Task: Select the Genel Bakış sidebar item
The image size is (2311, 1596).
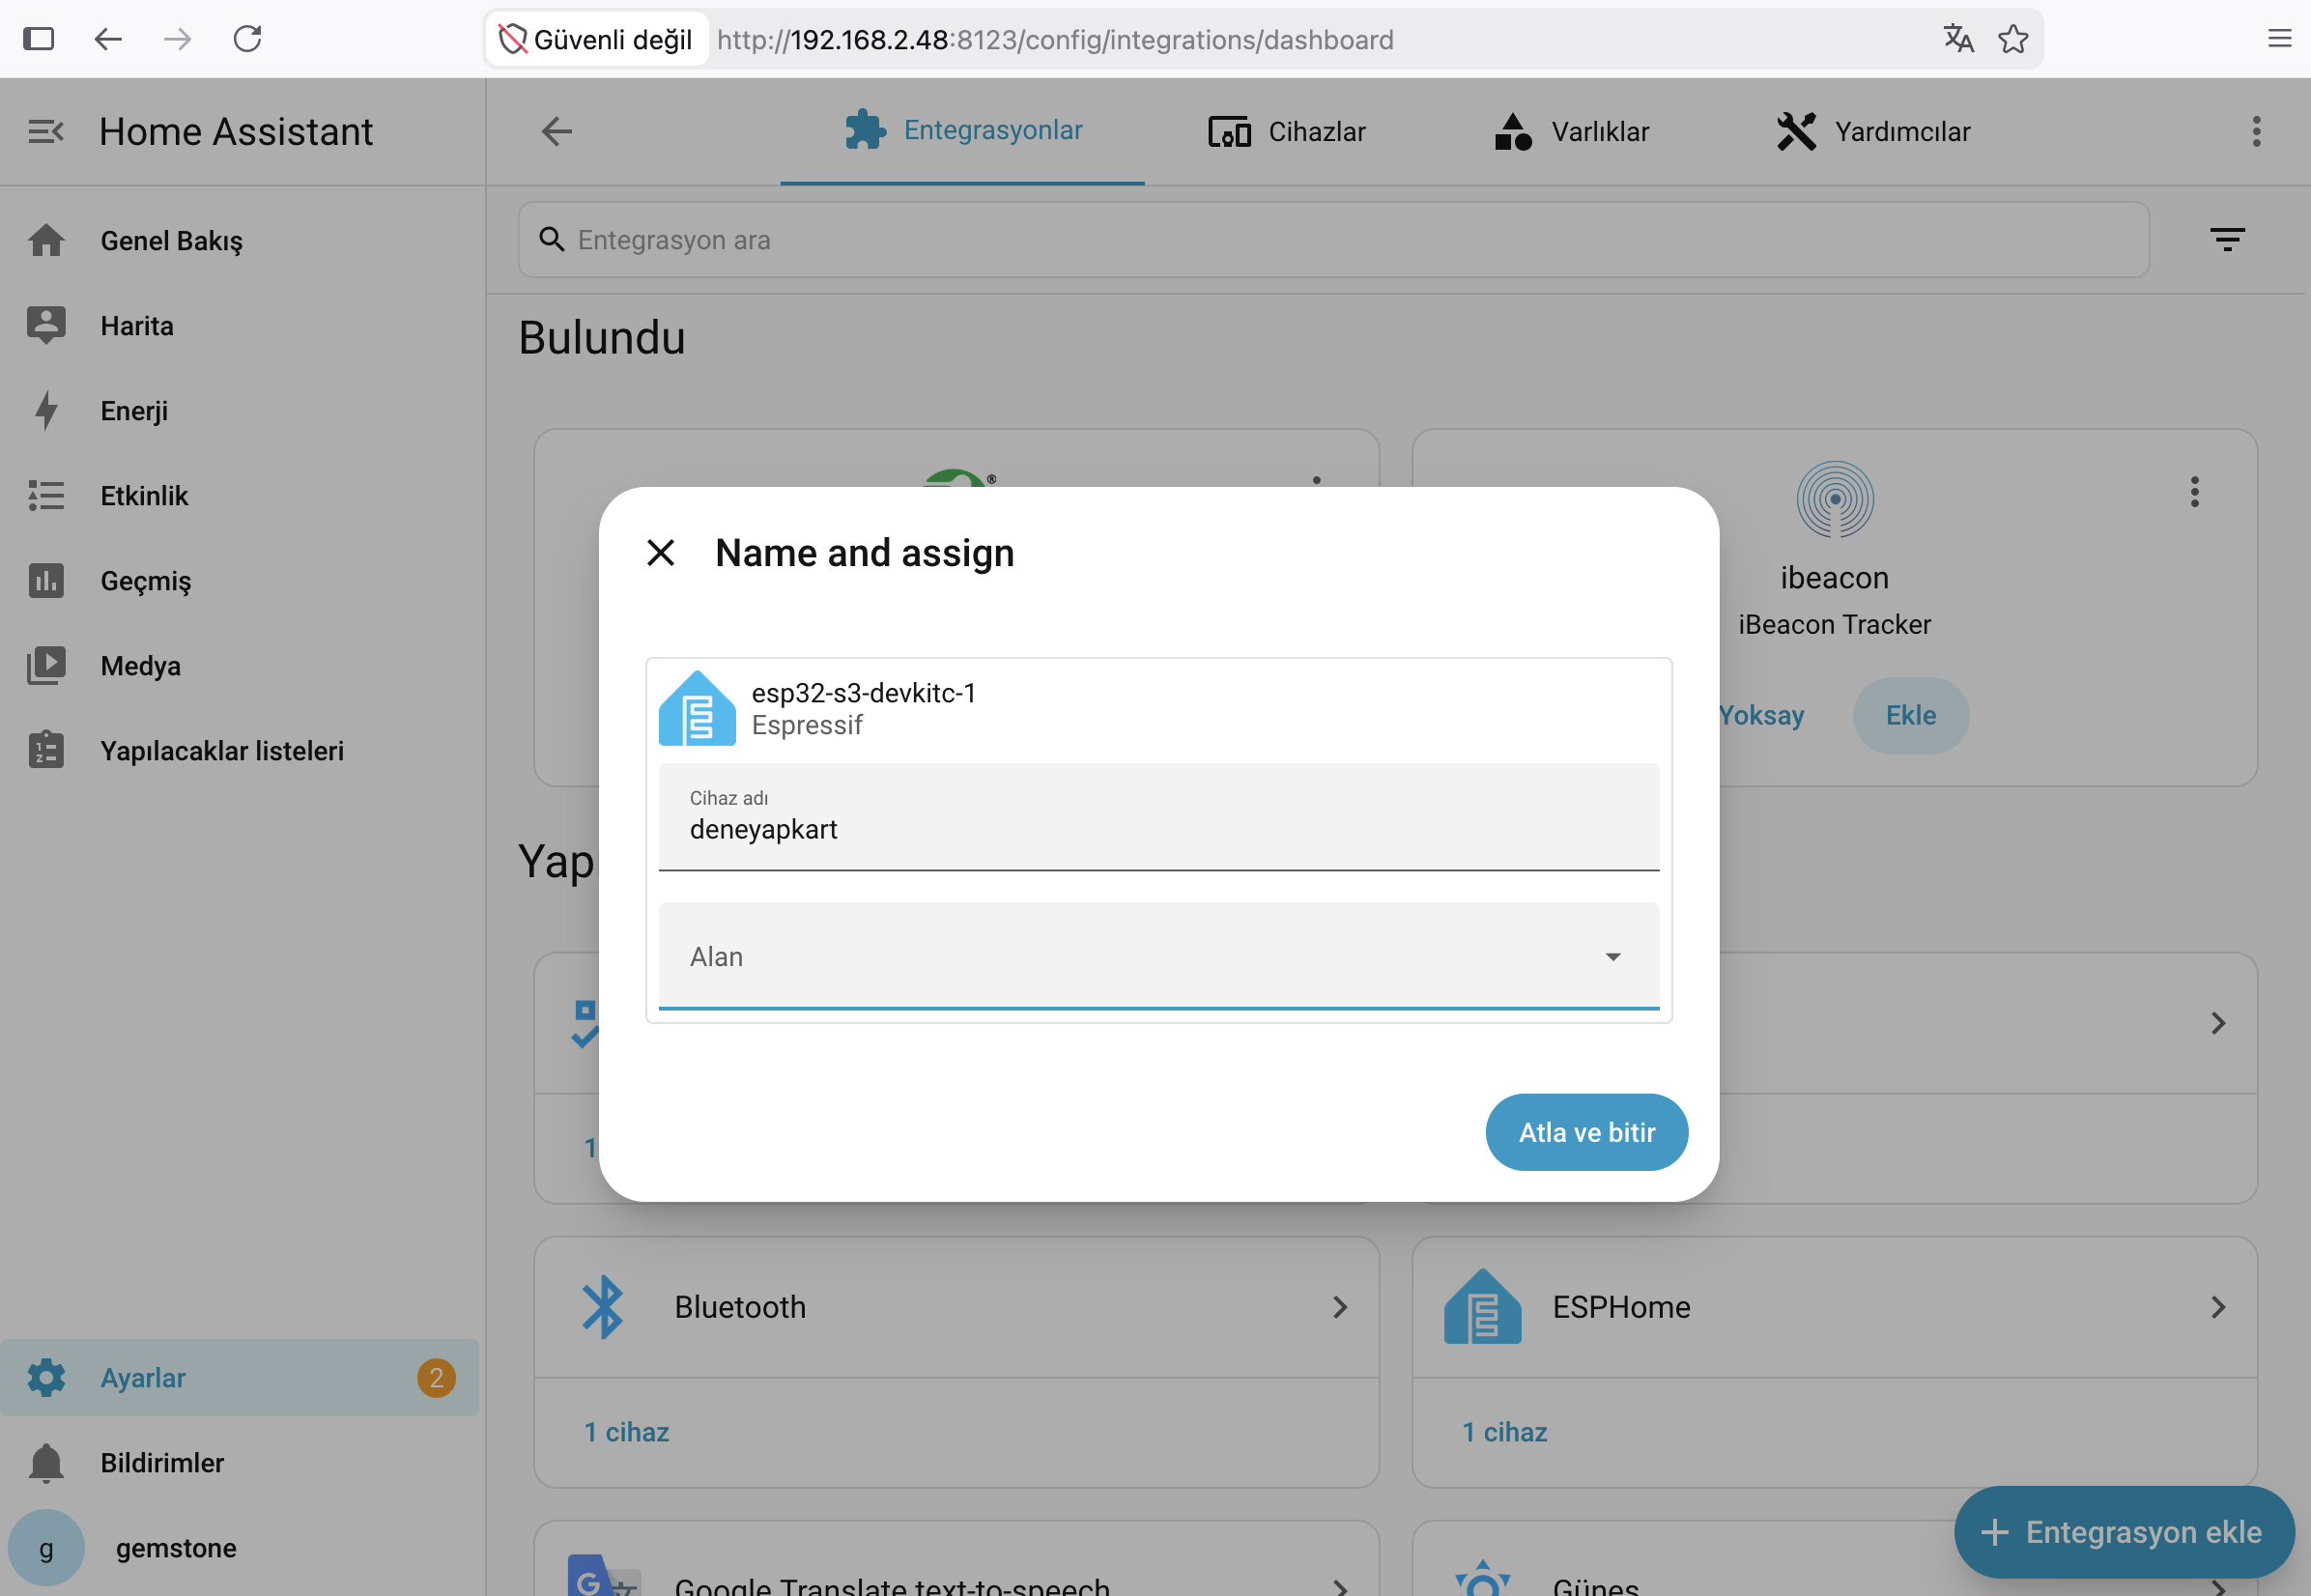Action: pos(240,241)
